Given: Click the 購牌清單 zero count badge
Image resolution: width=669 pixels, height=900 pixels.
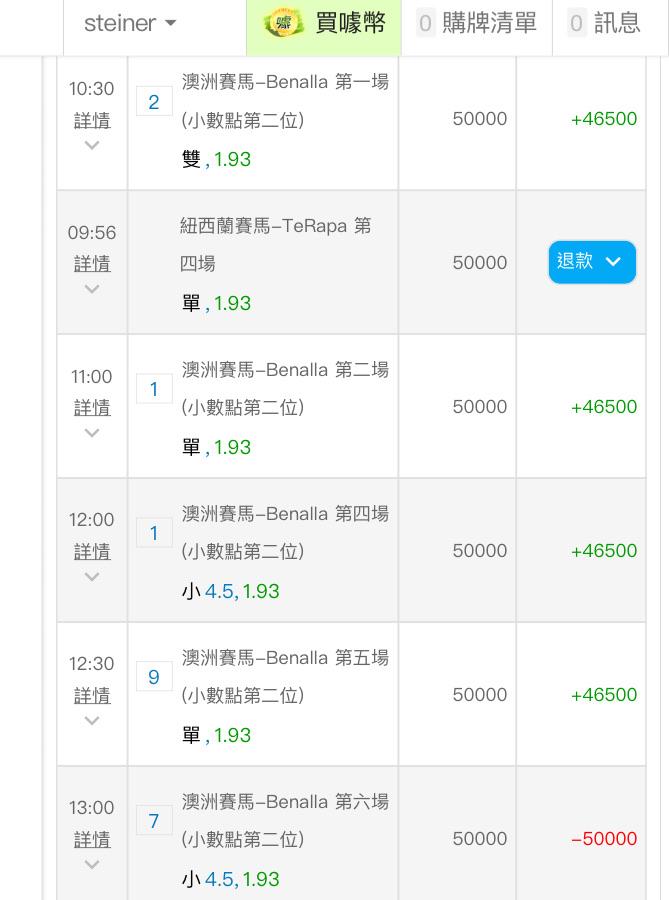Looking at the screenshot, I should point(425,24).
